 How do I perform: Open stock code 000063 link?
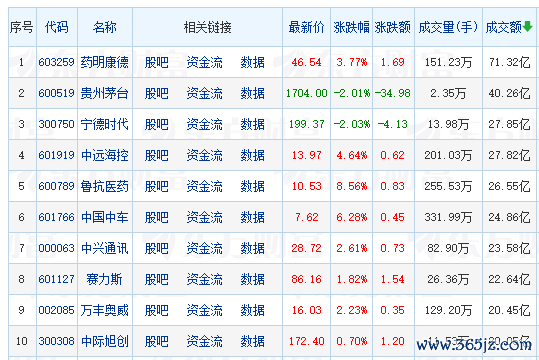click(x=56, y=248)
